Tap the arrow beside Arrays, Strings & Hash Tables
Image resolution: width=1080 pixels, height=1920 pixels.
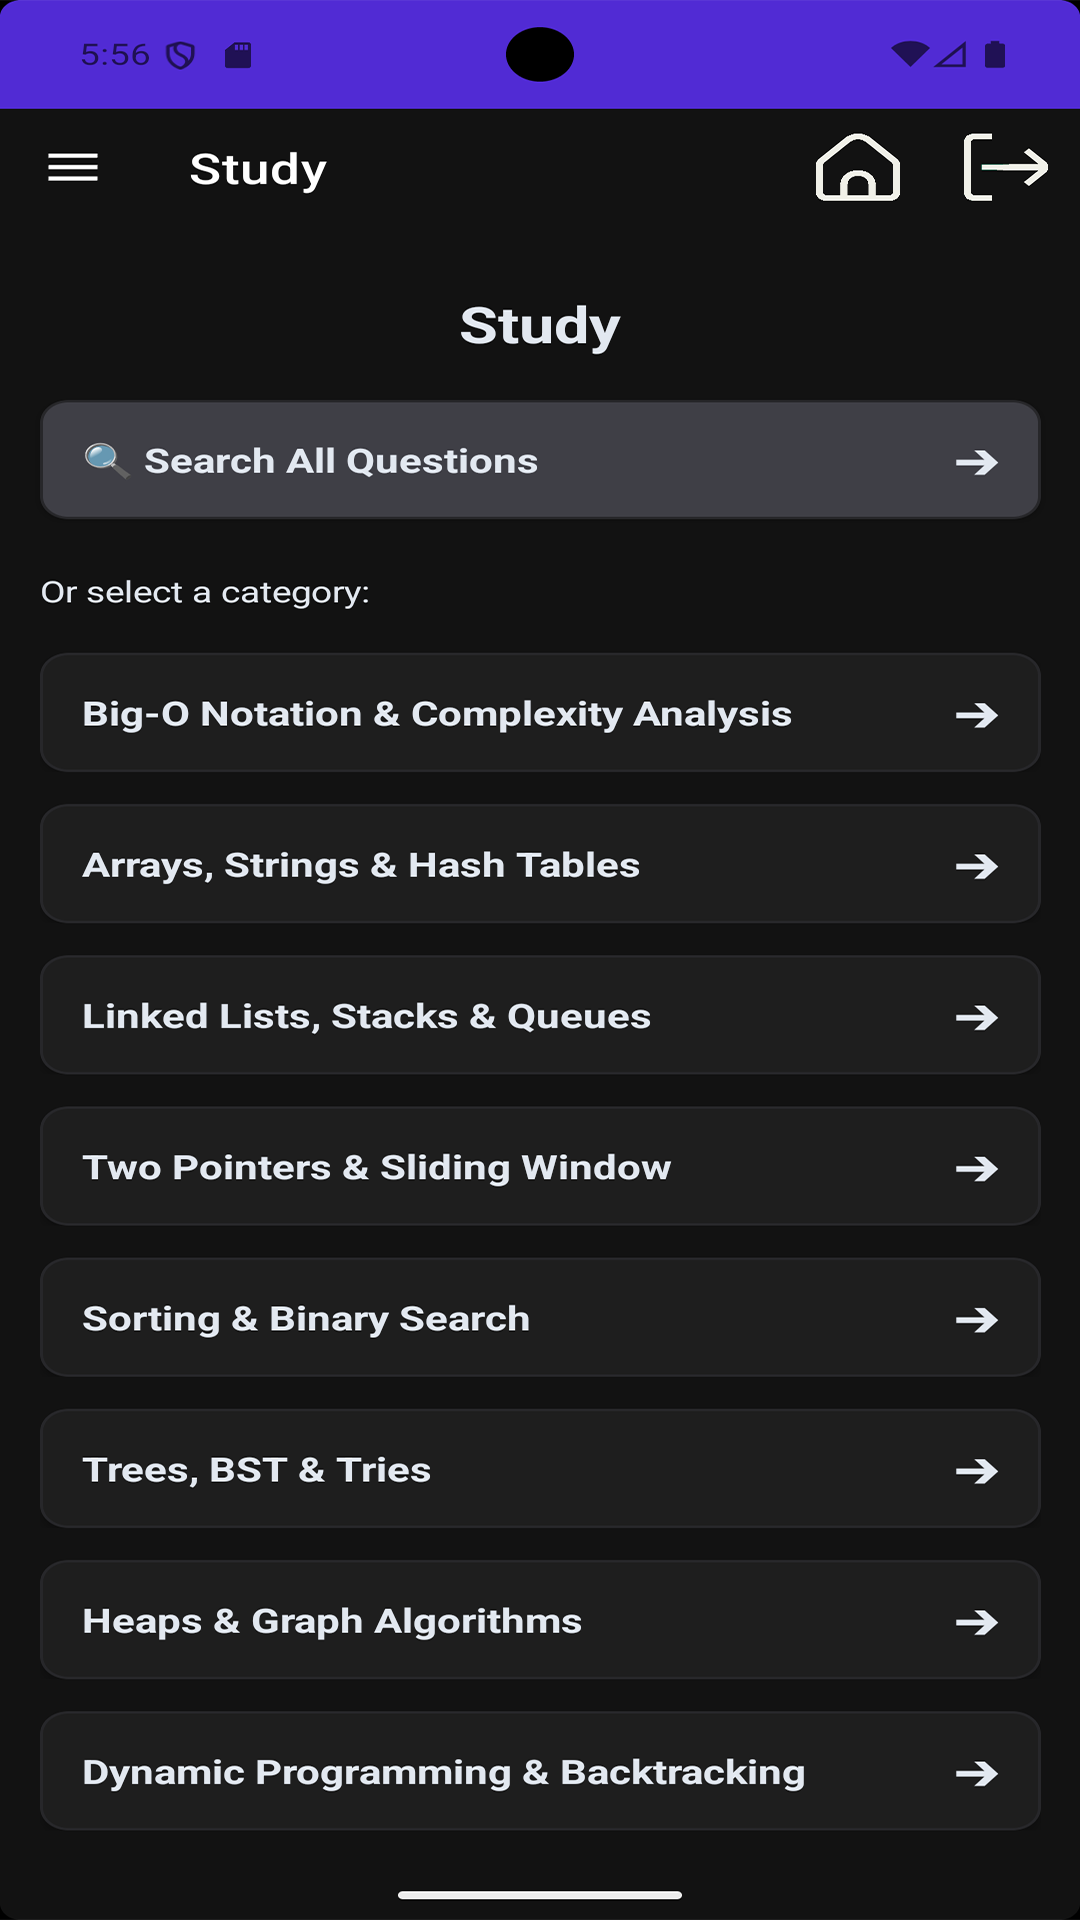[977, 866]
